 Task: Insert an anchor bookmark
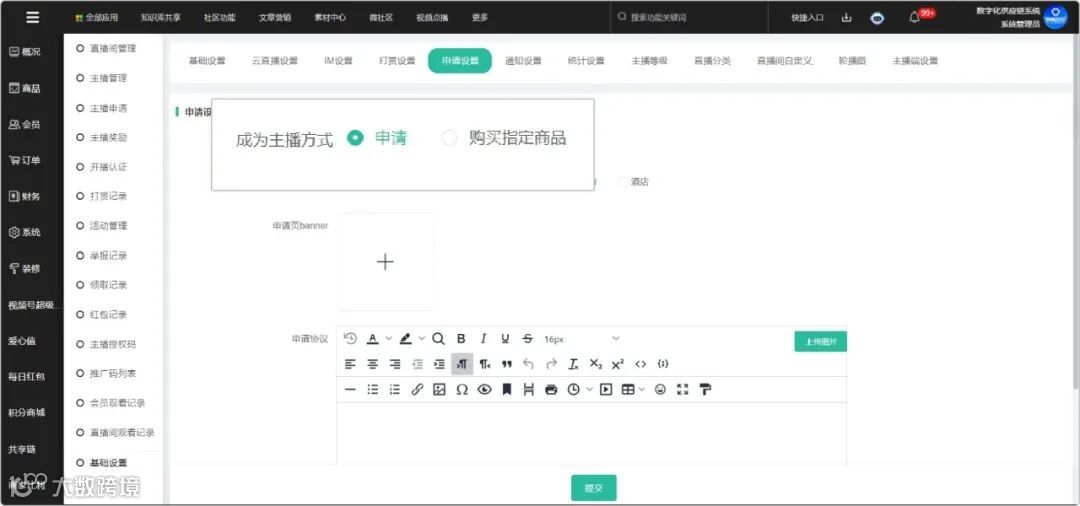[x=507, y=390]
